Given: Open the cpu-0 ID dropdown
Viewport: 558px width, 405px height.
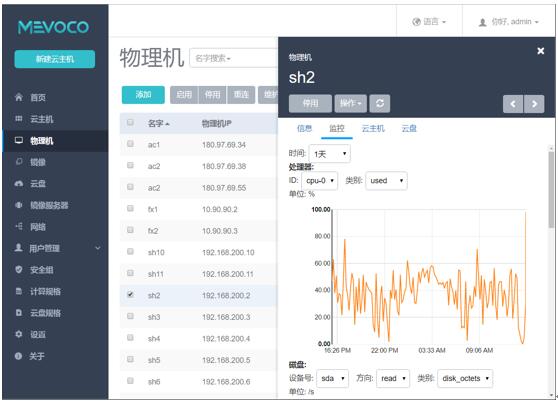Looking at the screenshot, I should pos(320,181).
